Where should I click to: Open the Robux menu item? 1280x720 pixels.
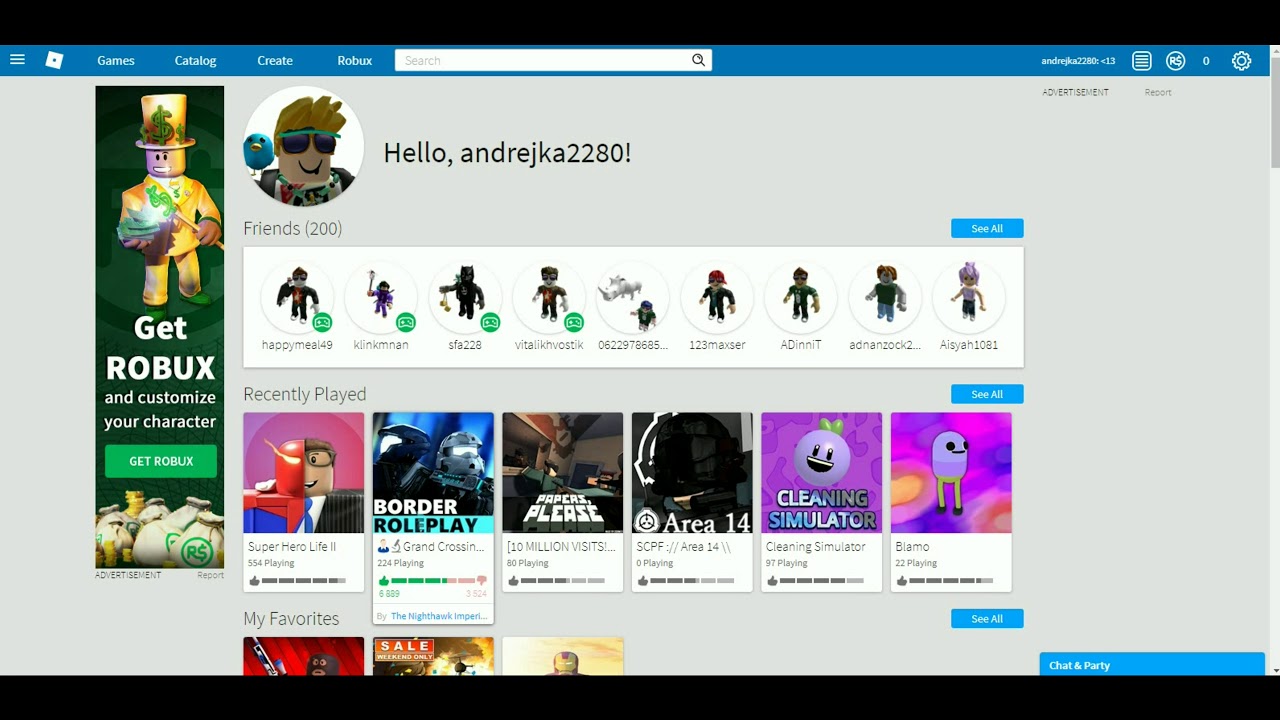click(355, 60)
